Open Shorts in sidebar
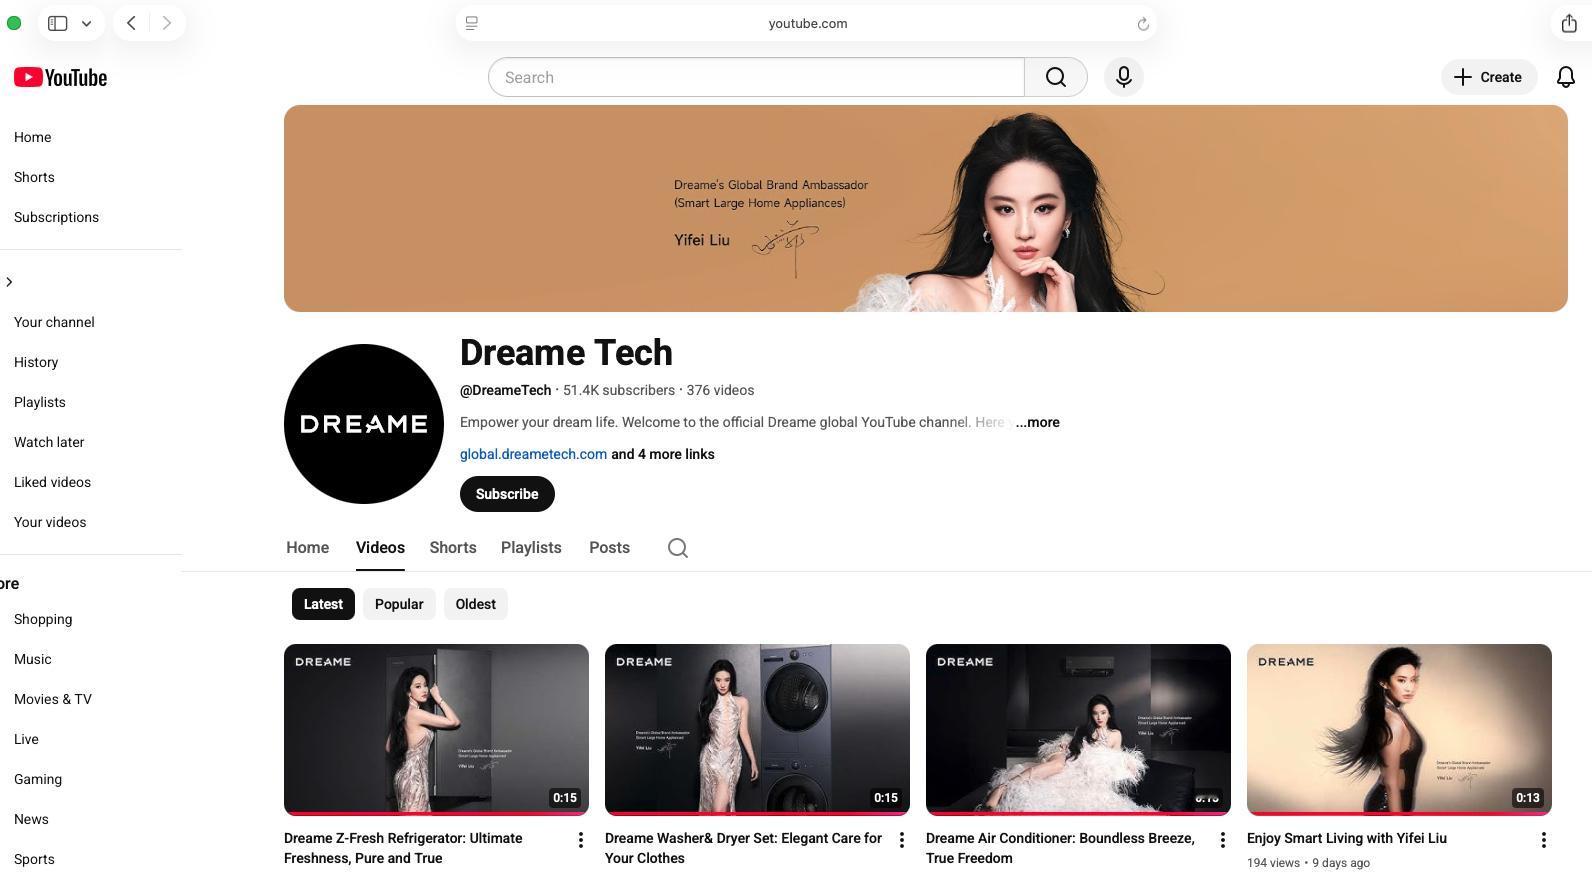Image resolution: width=1592 pixels, height=877 pixels. click(34, 177)
